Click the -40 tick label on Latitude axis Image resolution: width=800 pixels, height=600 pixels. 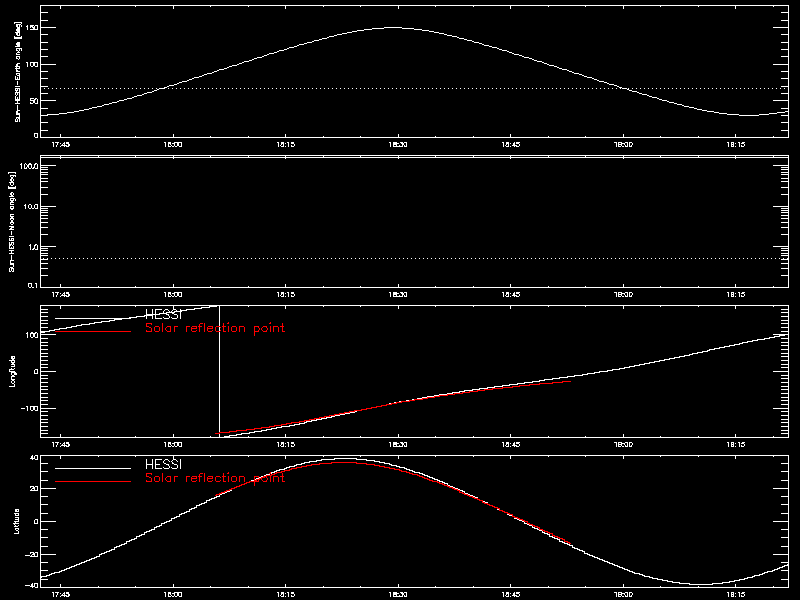[32, 585]
